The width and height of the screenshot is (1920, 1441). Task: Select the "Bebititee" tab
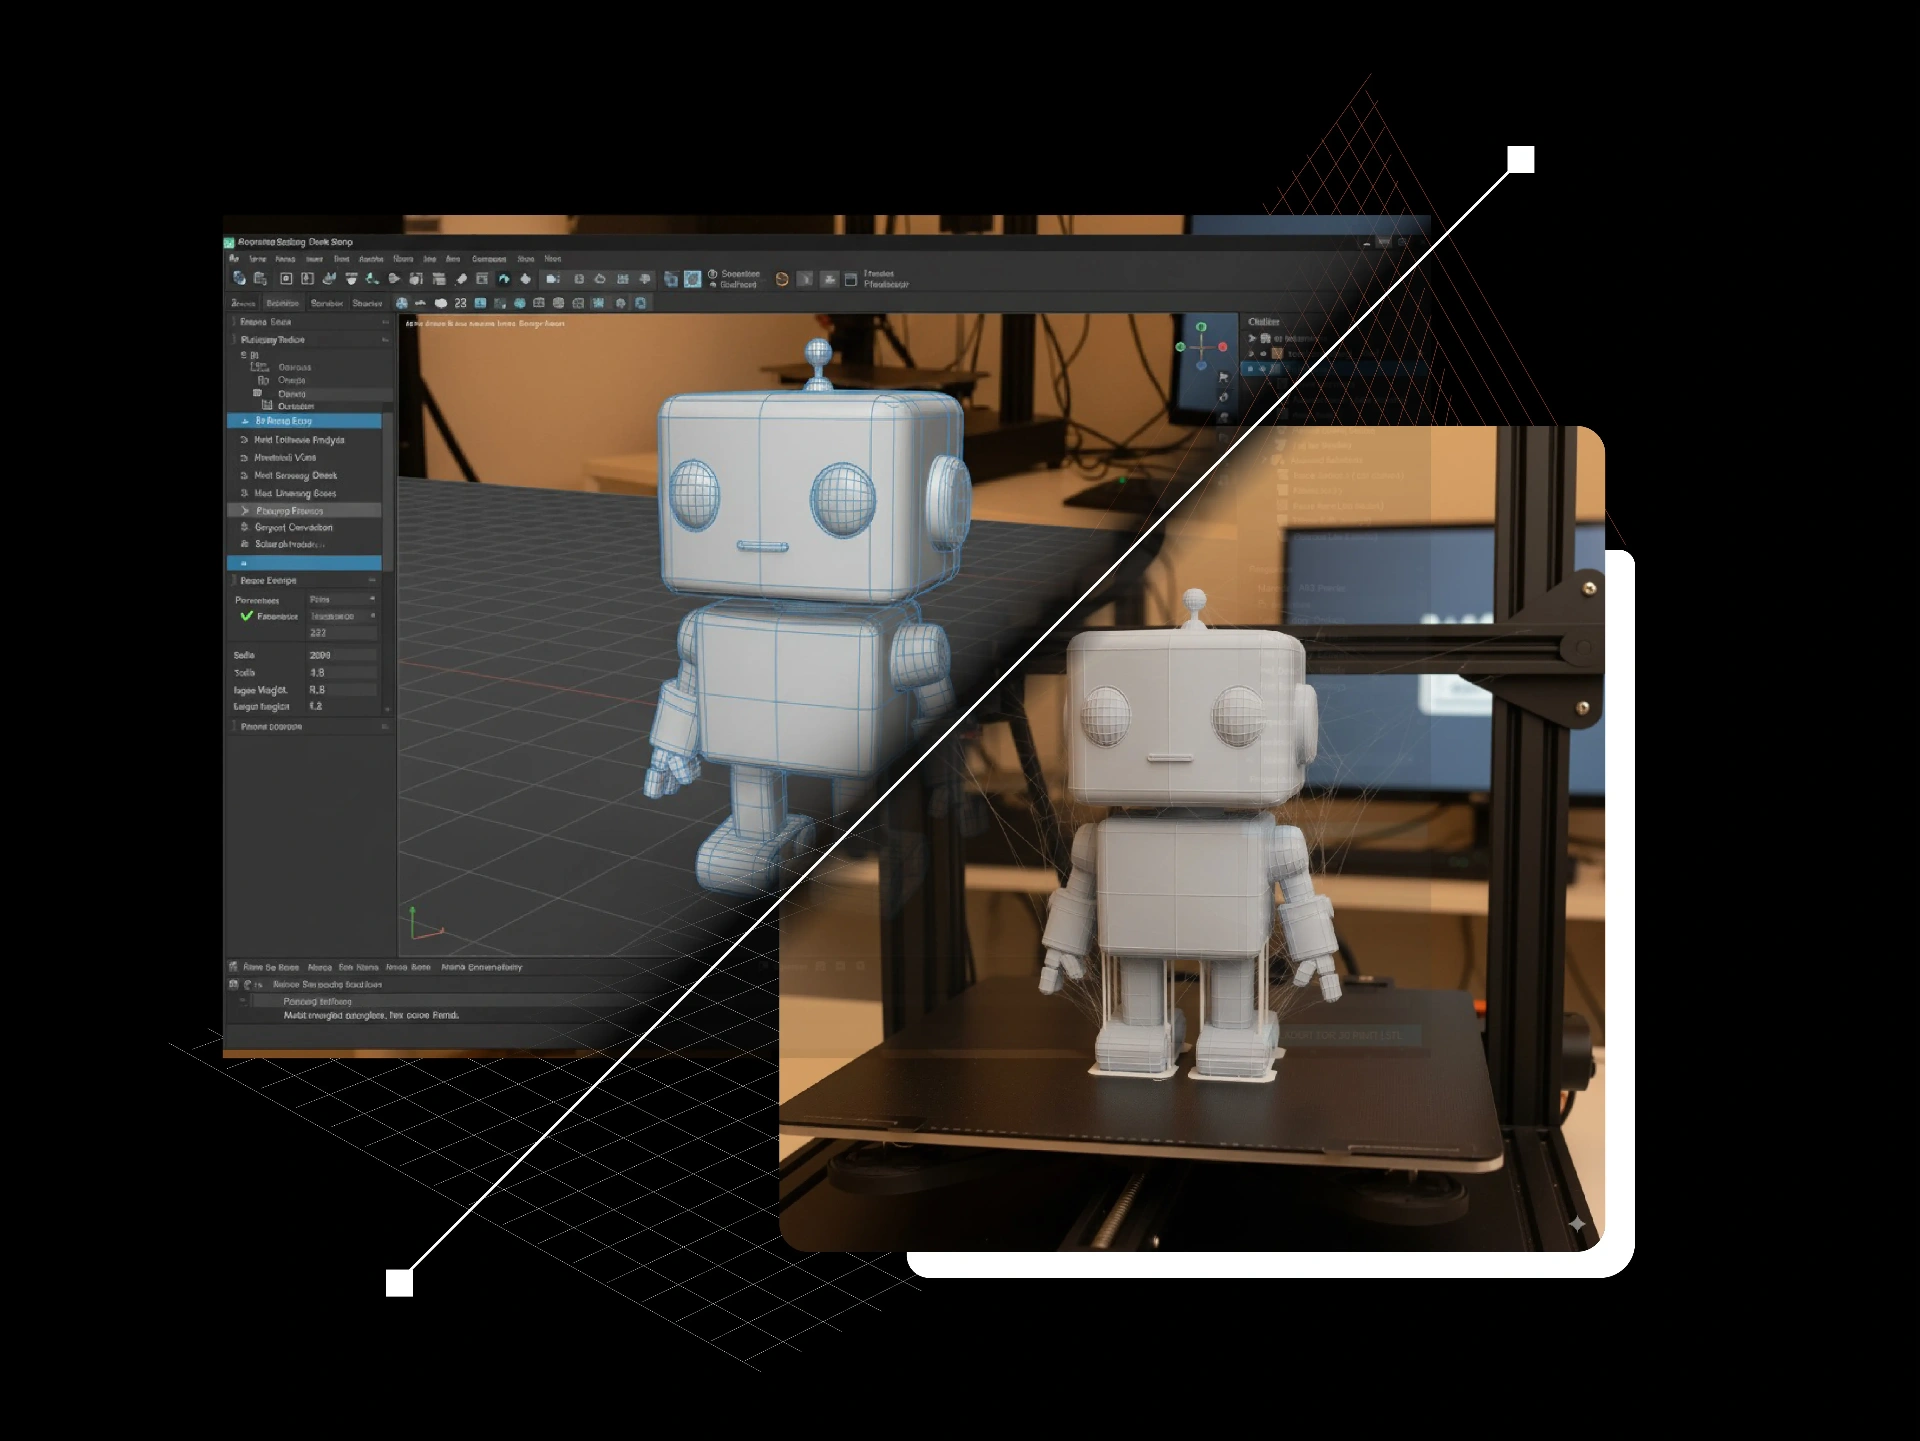[x=283, y=303]
